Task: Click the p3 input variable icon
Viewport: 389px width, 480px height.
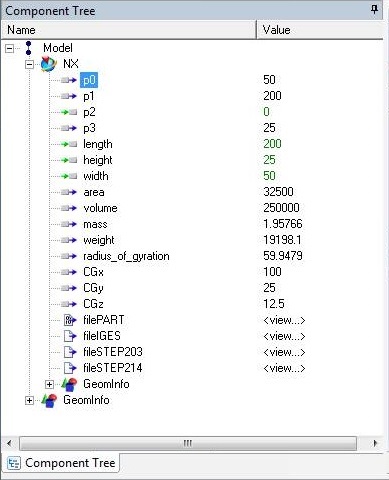Action: pos(69,128)
